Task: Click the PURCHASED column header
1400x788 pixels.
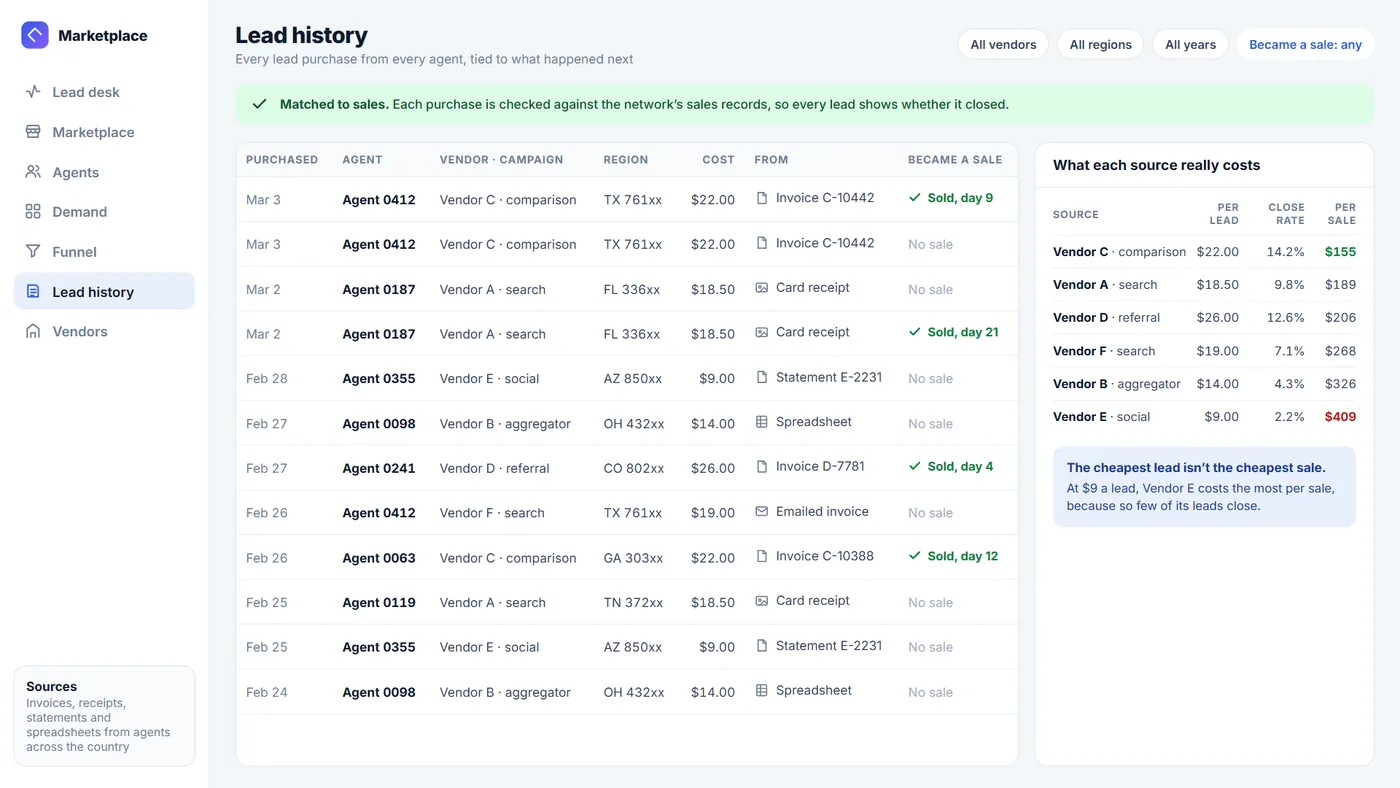Action: (282, 160)
